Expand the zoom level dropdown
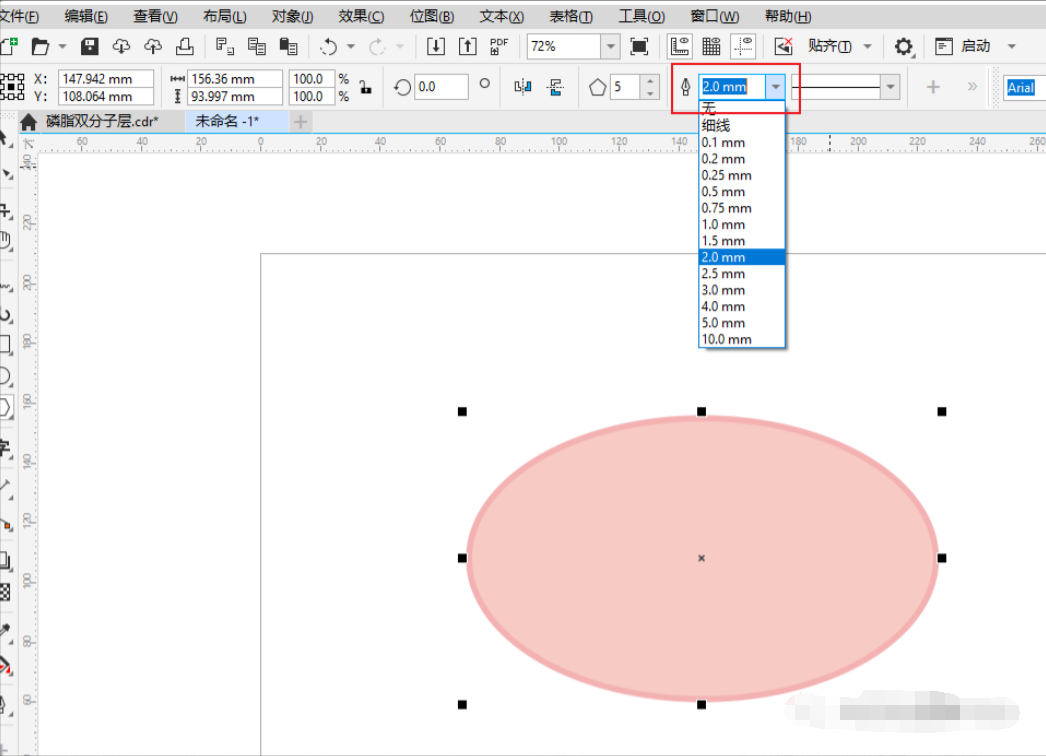1046x756 pixels. click(610, 47)
